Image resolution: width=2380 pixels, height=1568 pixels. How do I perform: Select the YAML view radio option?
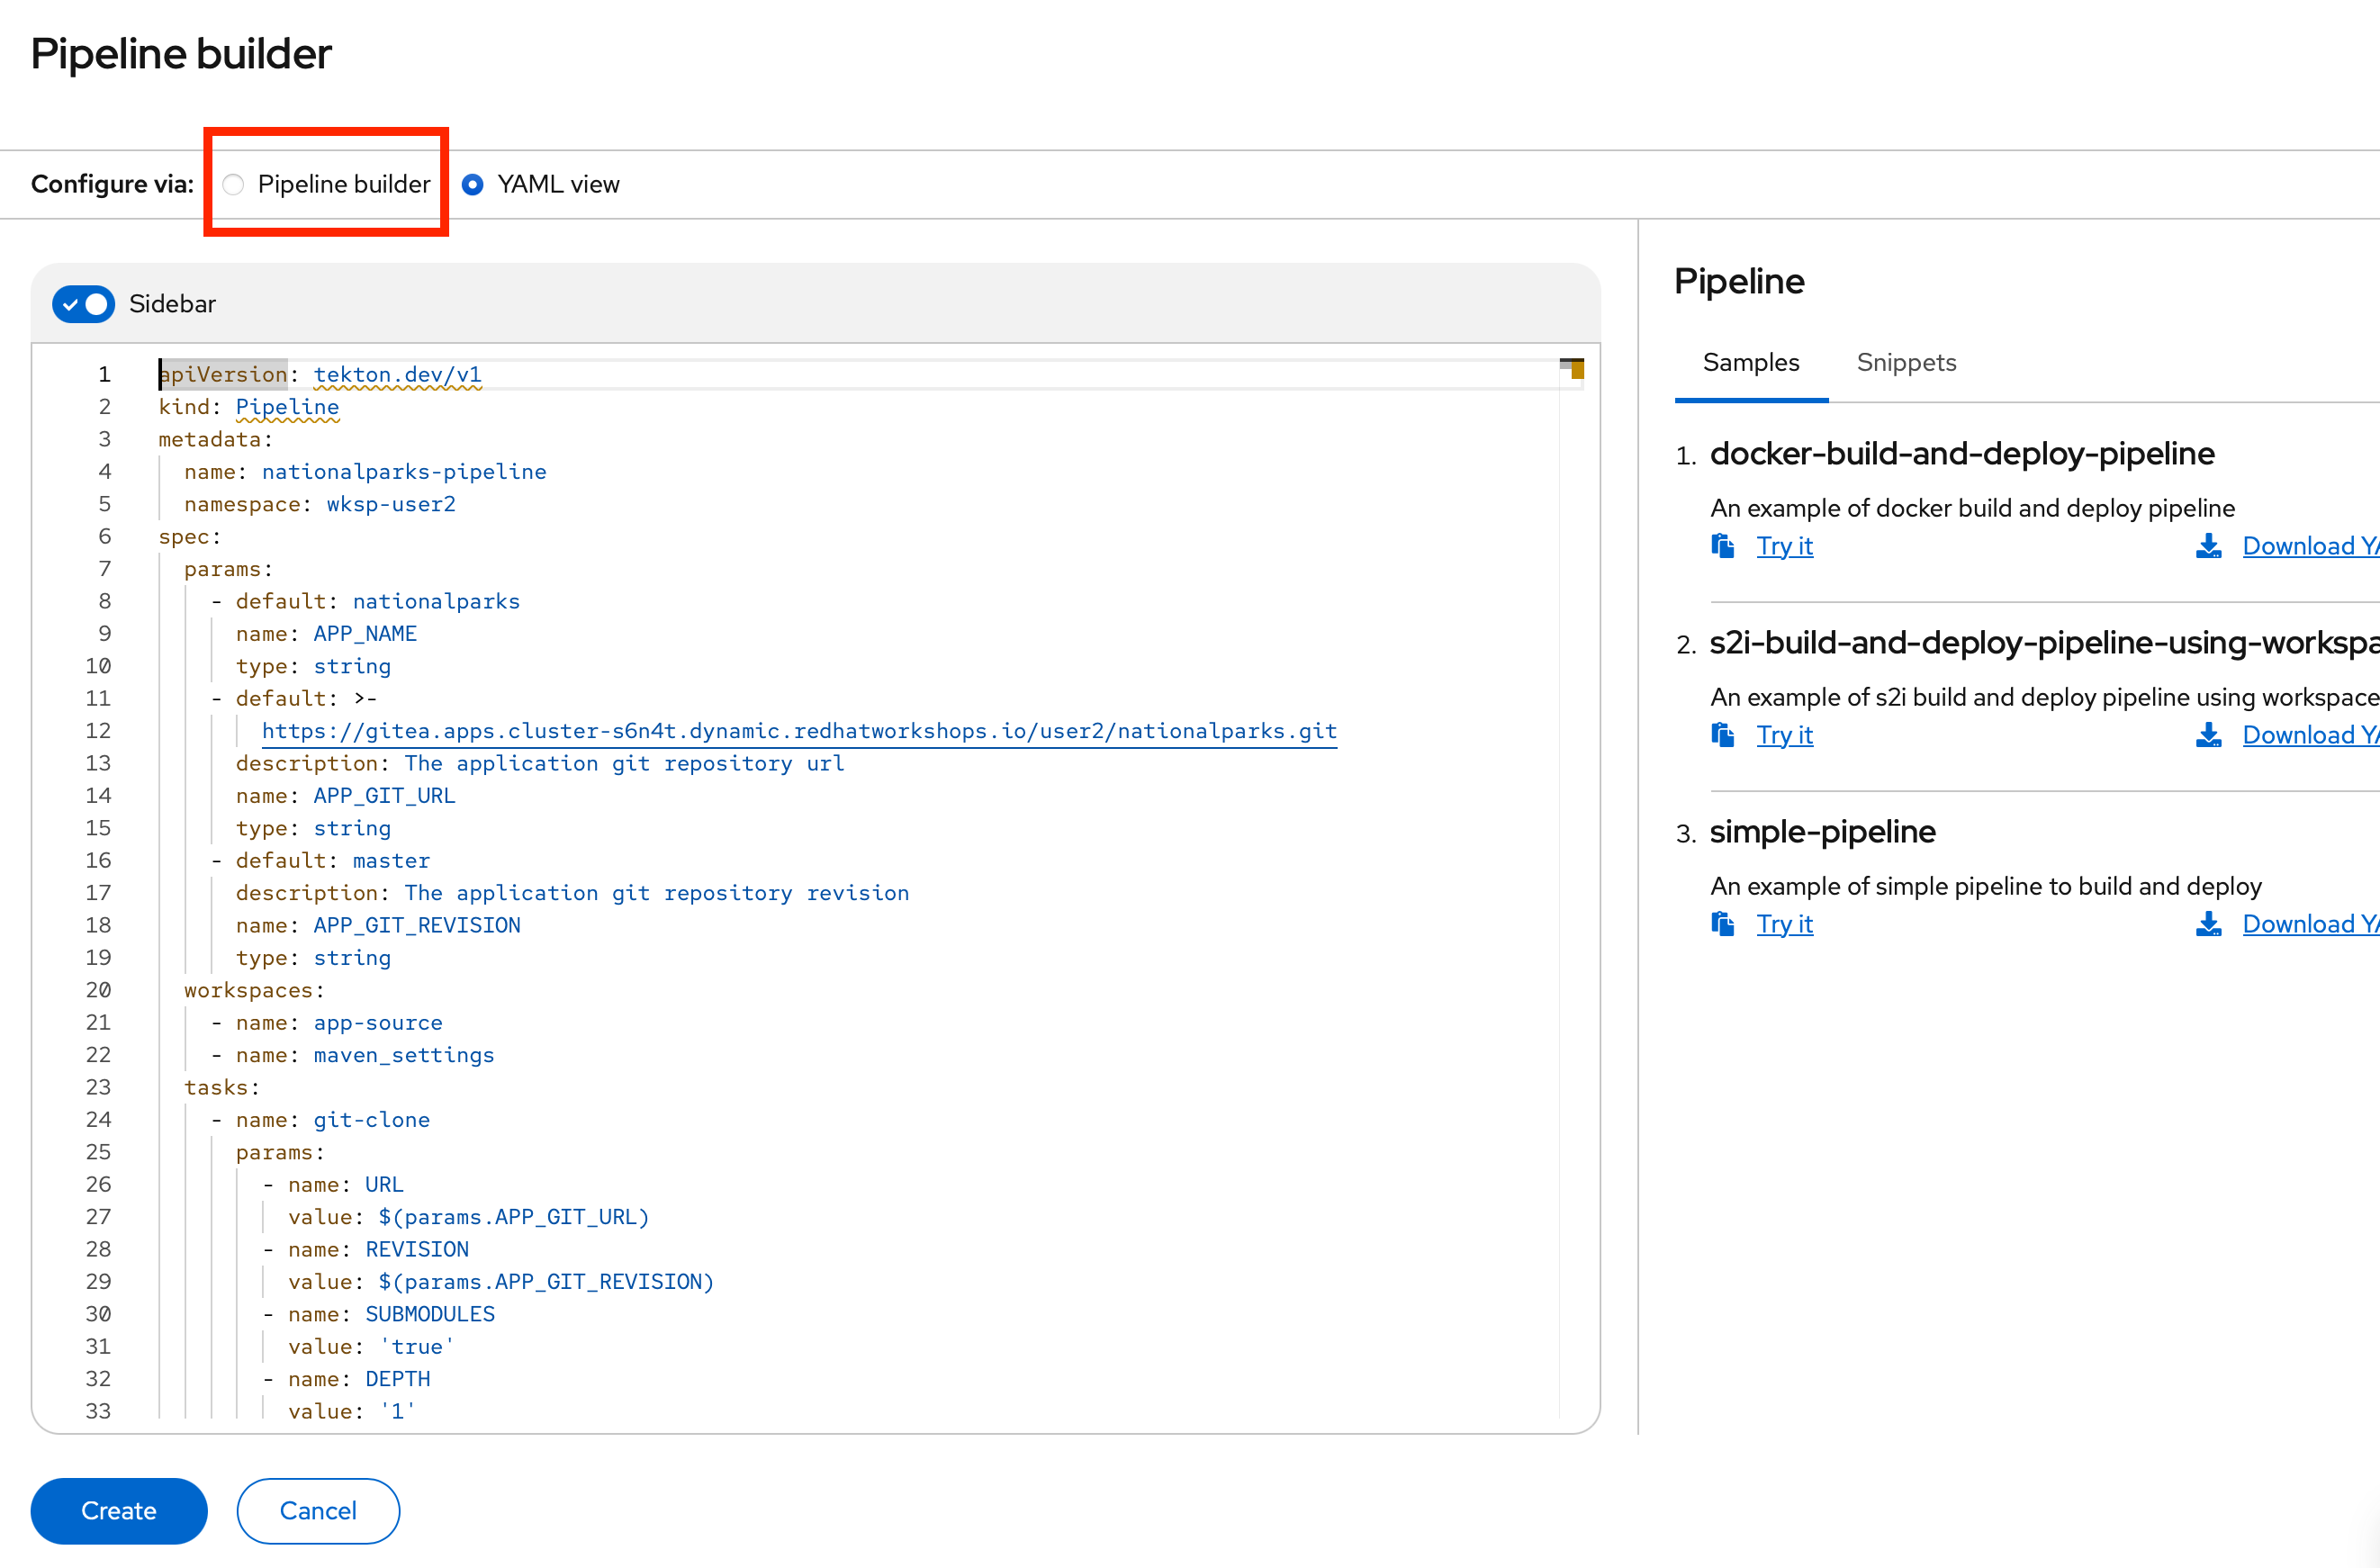click(x=473, y=185)
